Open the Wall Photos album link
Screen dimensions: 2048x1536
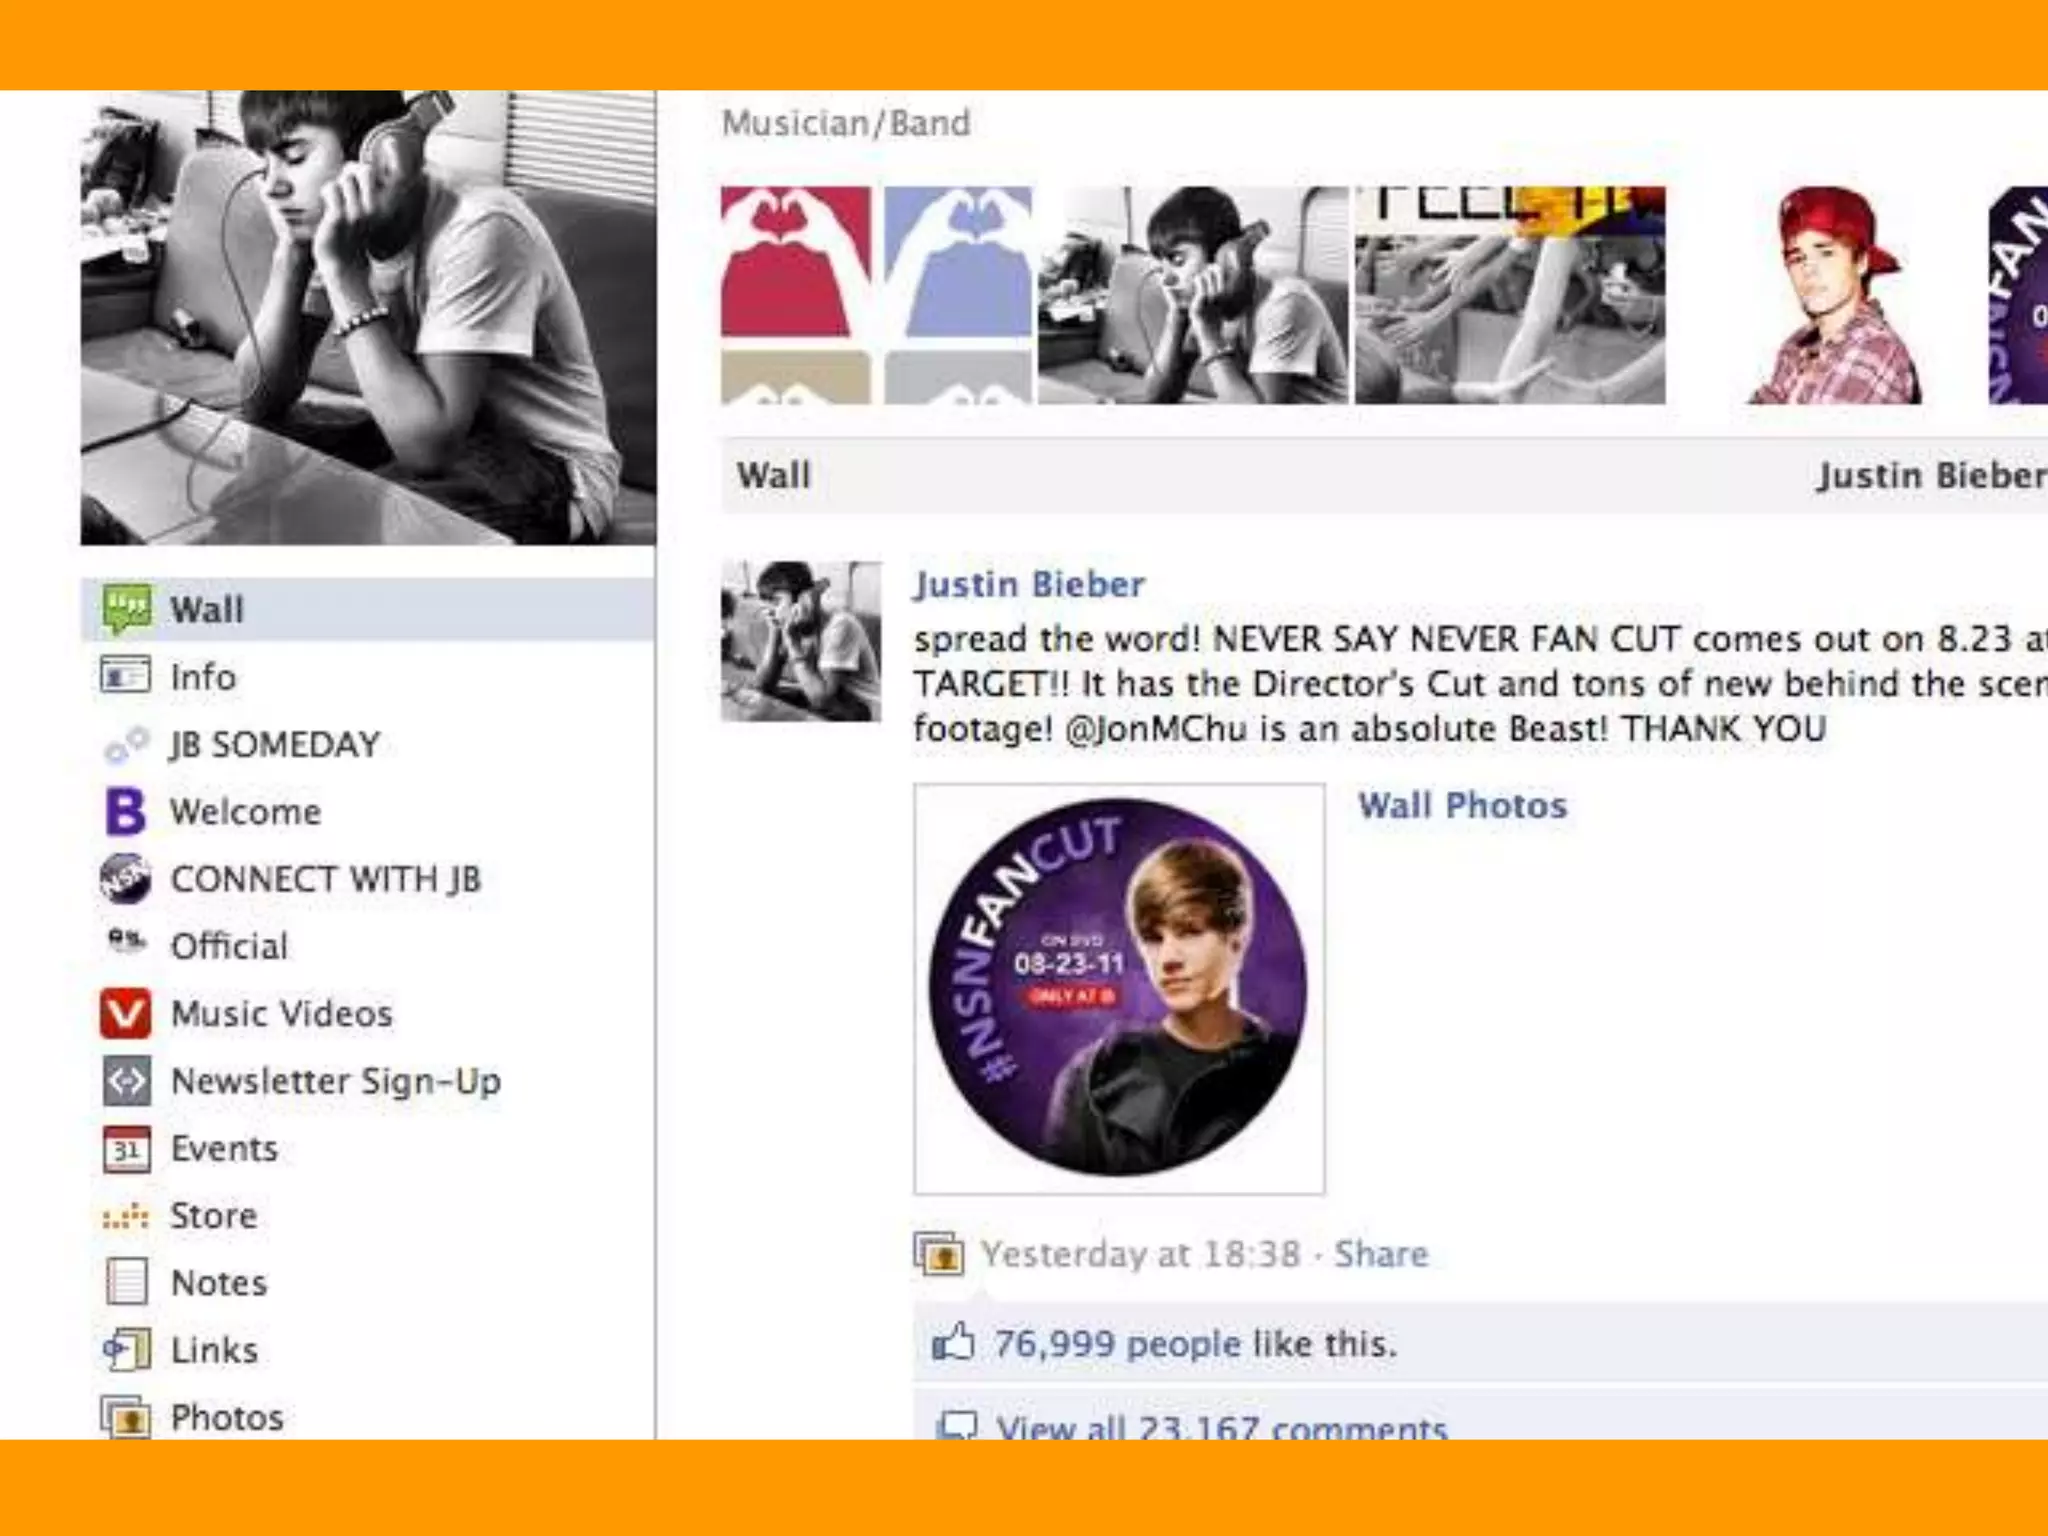tap(1462, 805)
